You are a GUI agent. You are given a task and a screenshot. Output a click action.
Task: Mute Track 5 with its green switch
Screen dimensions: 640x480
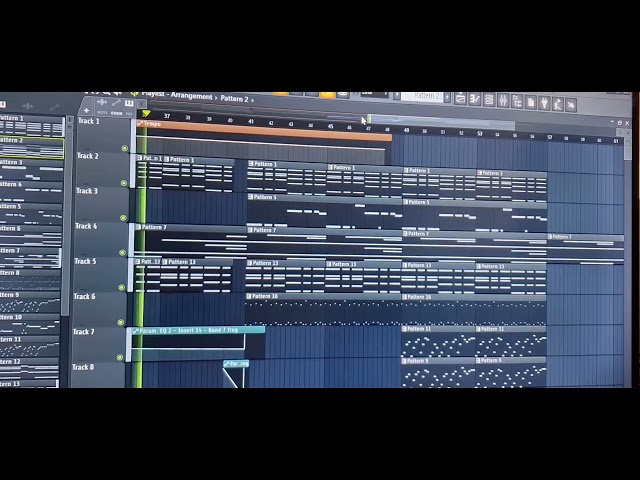(x=121, y=287)
